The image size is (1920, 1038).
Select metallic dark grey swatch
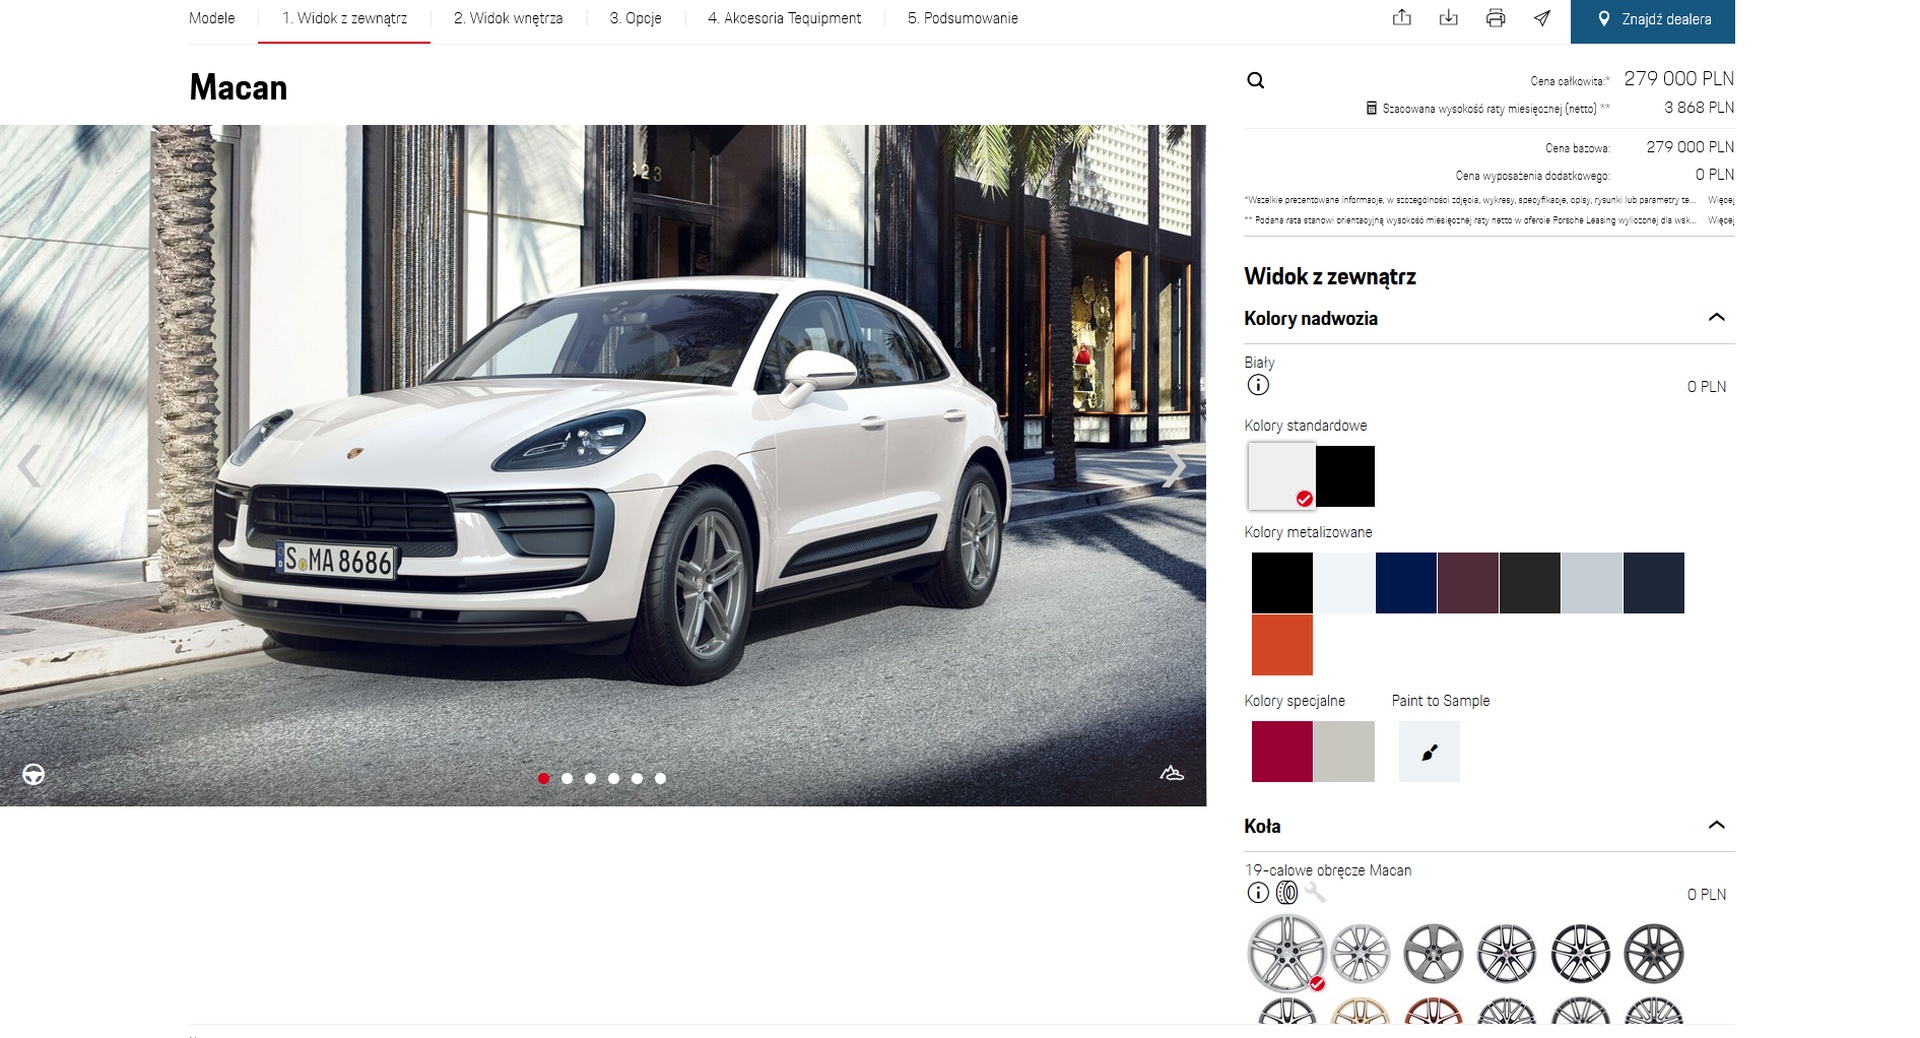coord(1530,583)
